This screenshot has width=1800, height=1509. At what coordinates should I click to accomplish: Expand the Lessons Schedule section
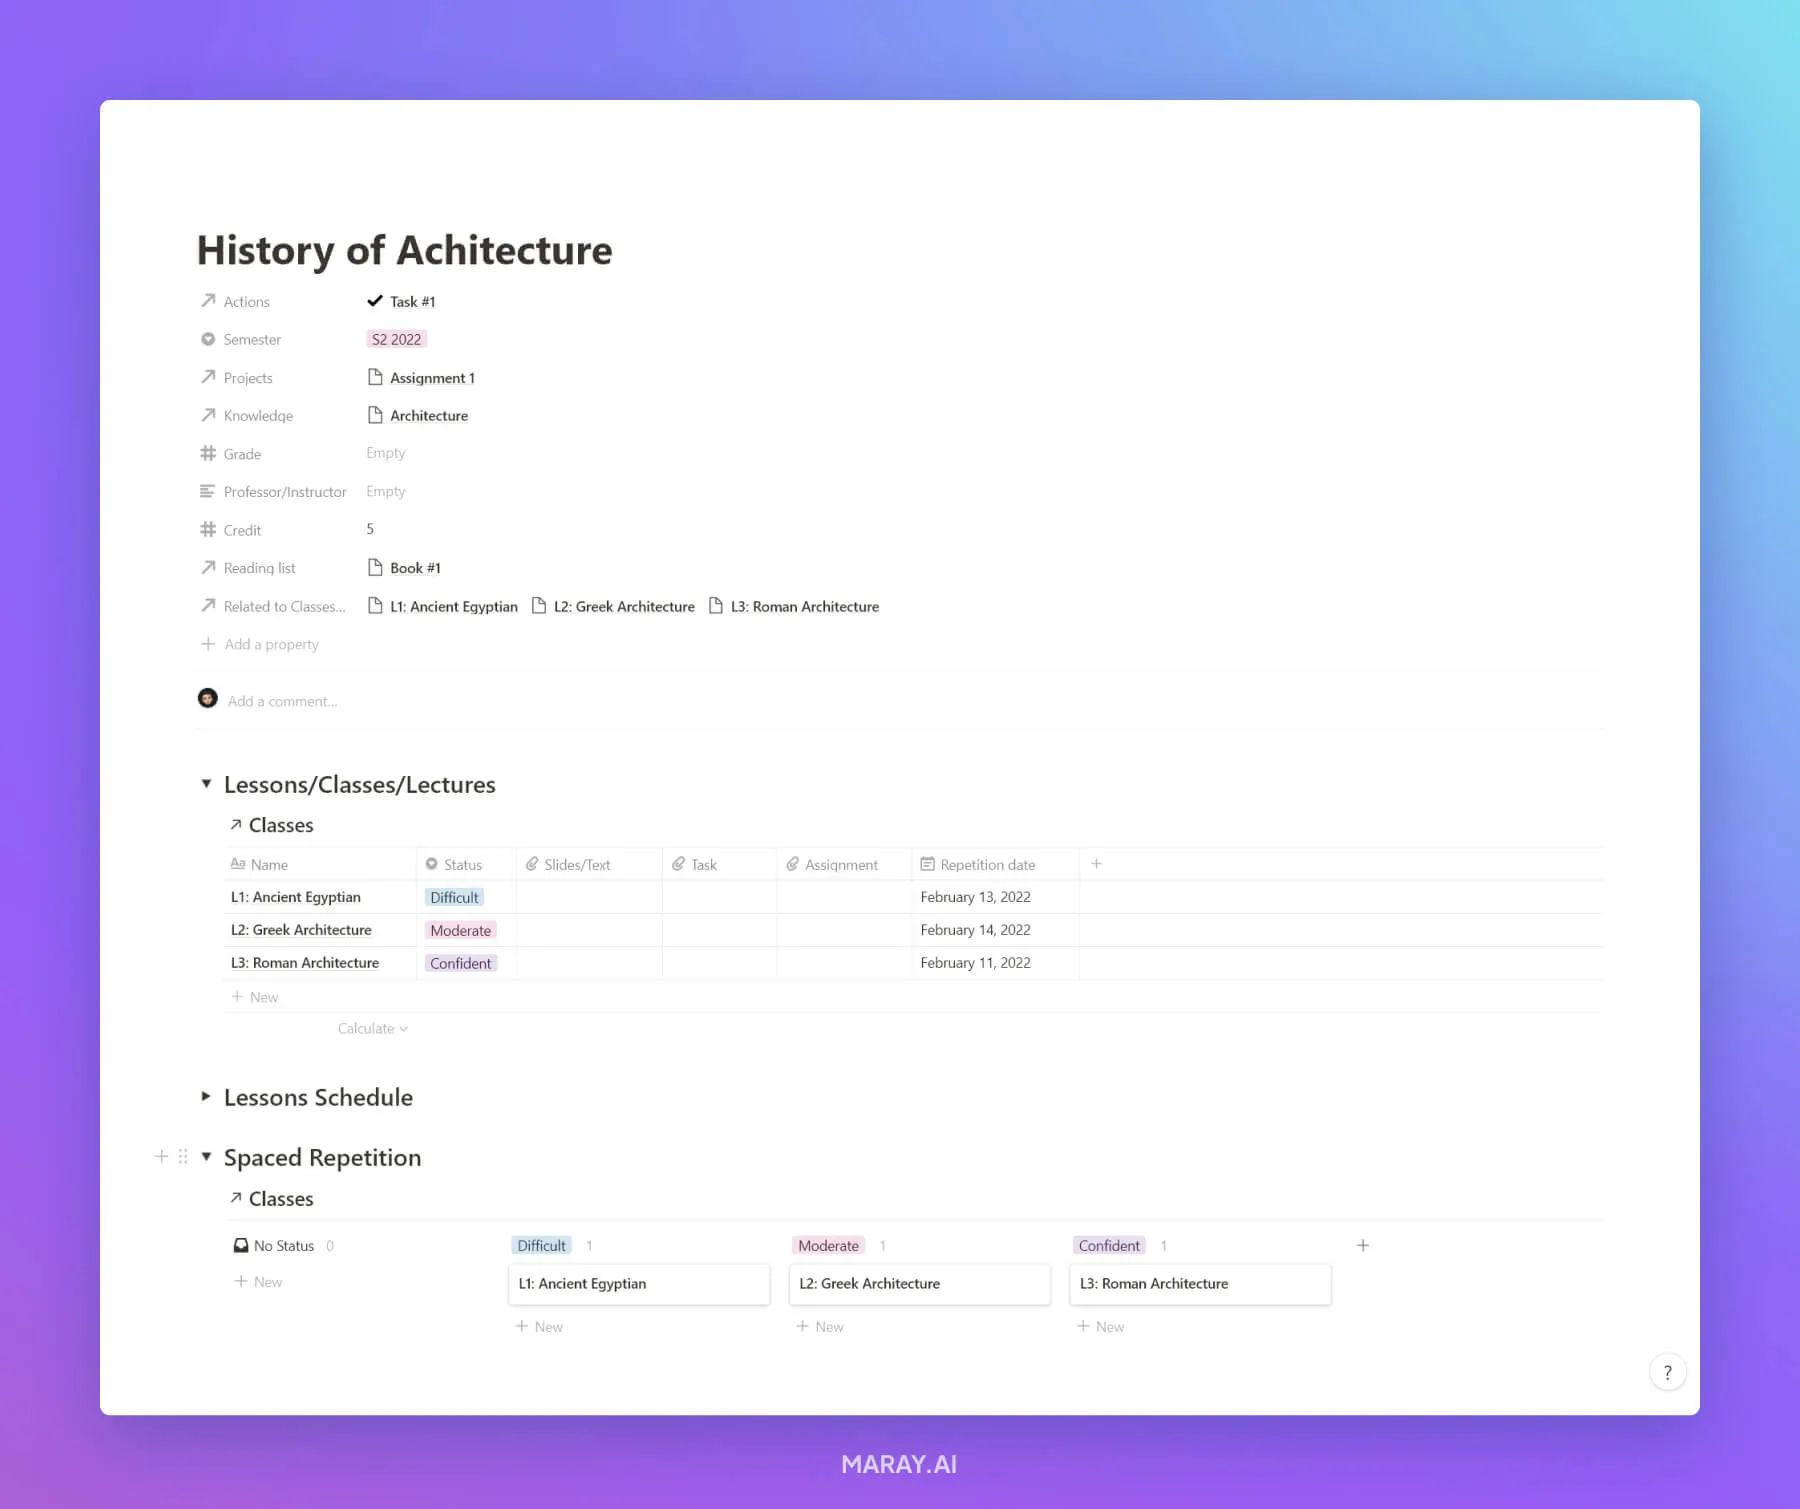click(207, 1097)
